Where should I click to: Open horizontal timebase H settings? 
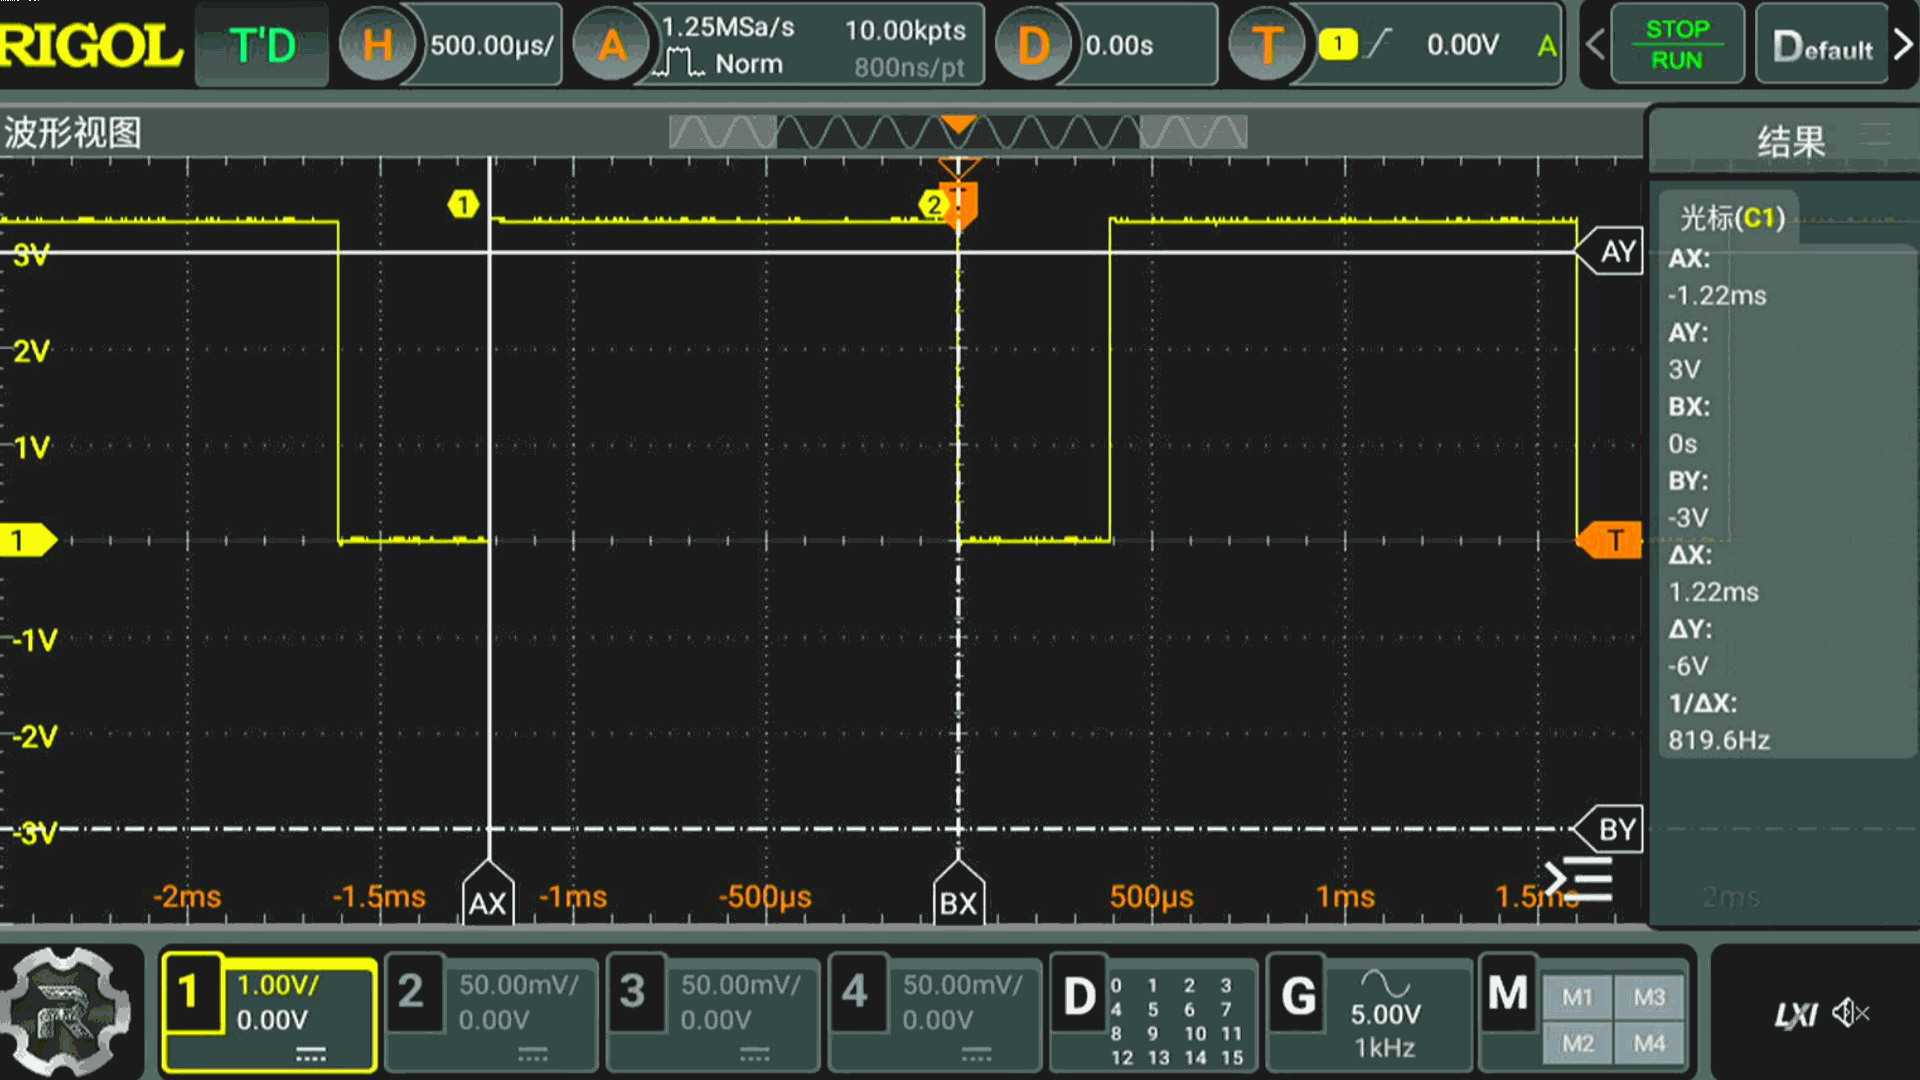point(377,45)
